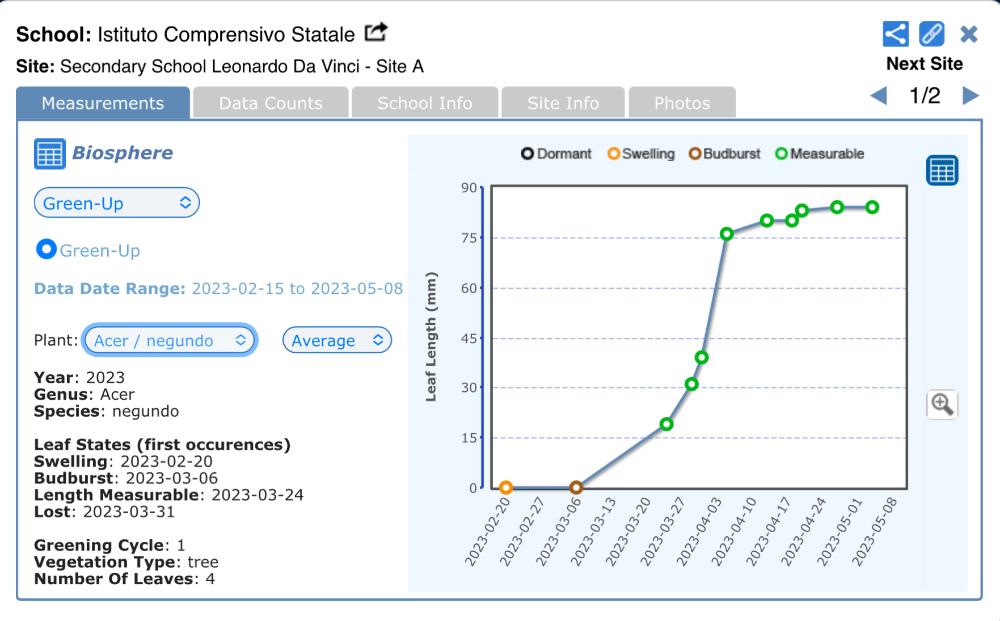1000x621 pixels.
Task: Select the Green-Up radio button
Action: click(45, 249)
